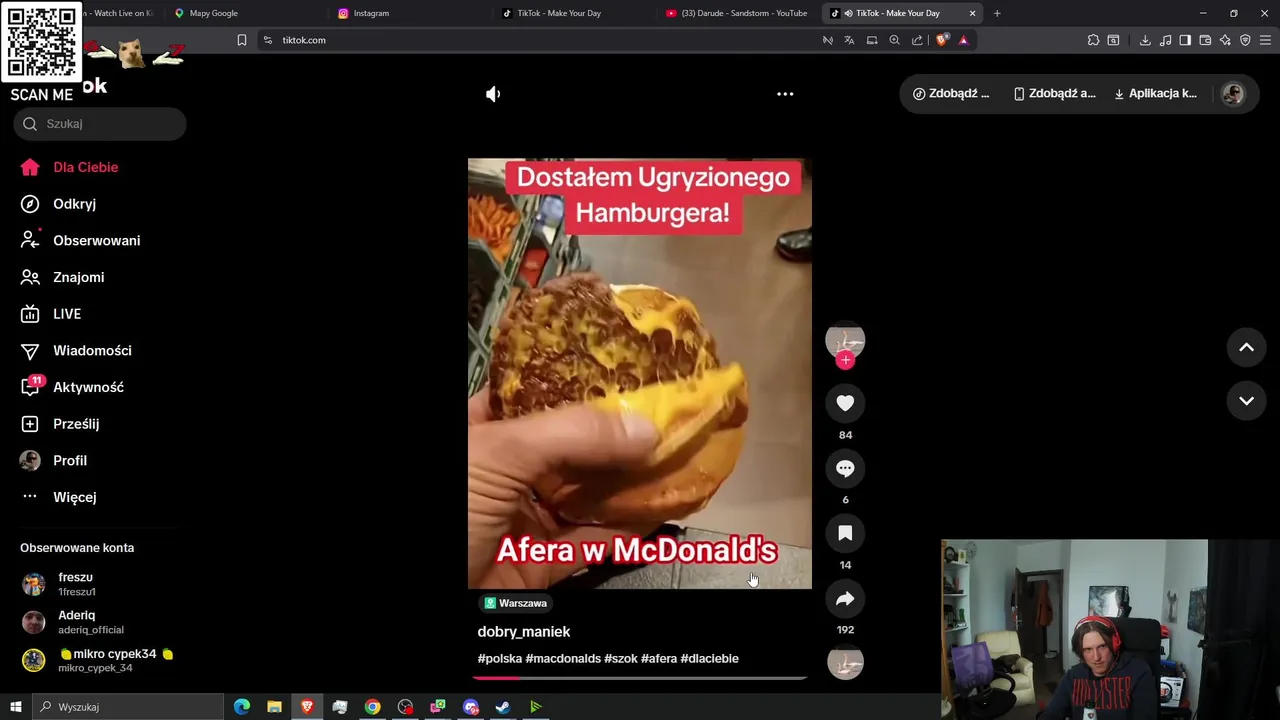Open Brave Rewards triangle icon
This screenshot has height=720, width=1280.
pos(963,40)
